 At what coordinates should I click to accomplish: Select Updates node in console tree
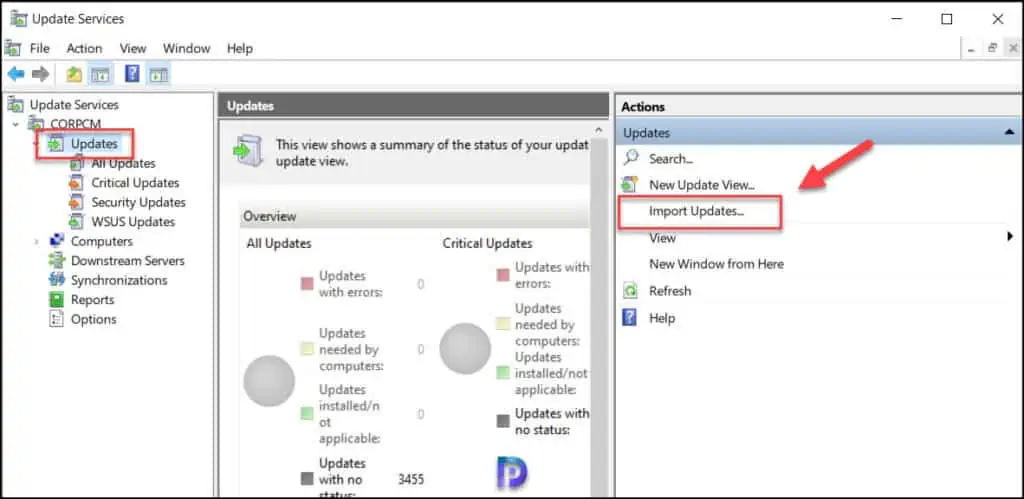pyautogui.click(x=95, y=144)
